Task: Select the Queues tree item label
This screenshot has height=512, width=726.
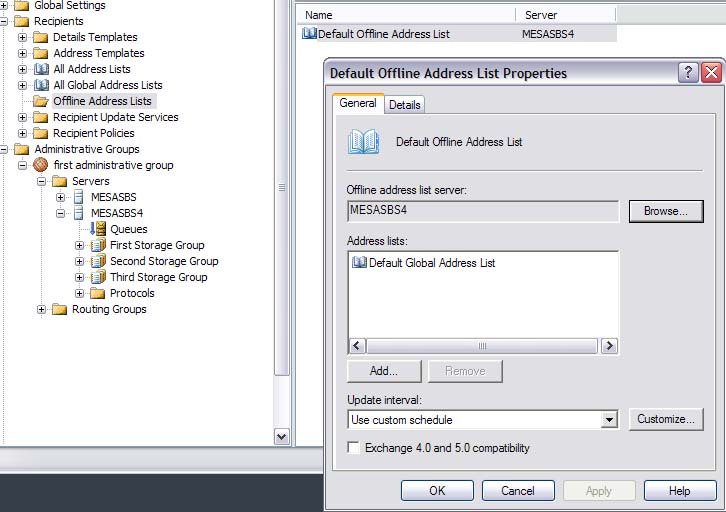Action: (129, 229)
